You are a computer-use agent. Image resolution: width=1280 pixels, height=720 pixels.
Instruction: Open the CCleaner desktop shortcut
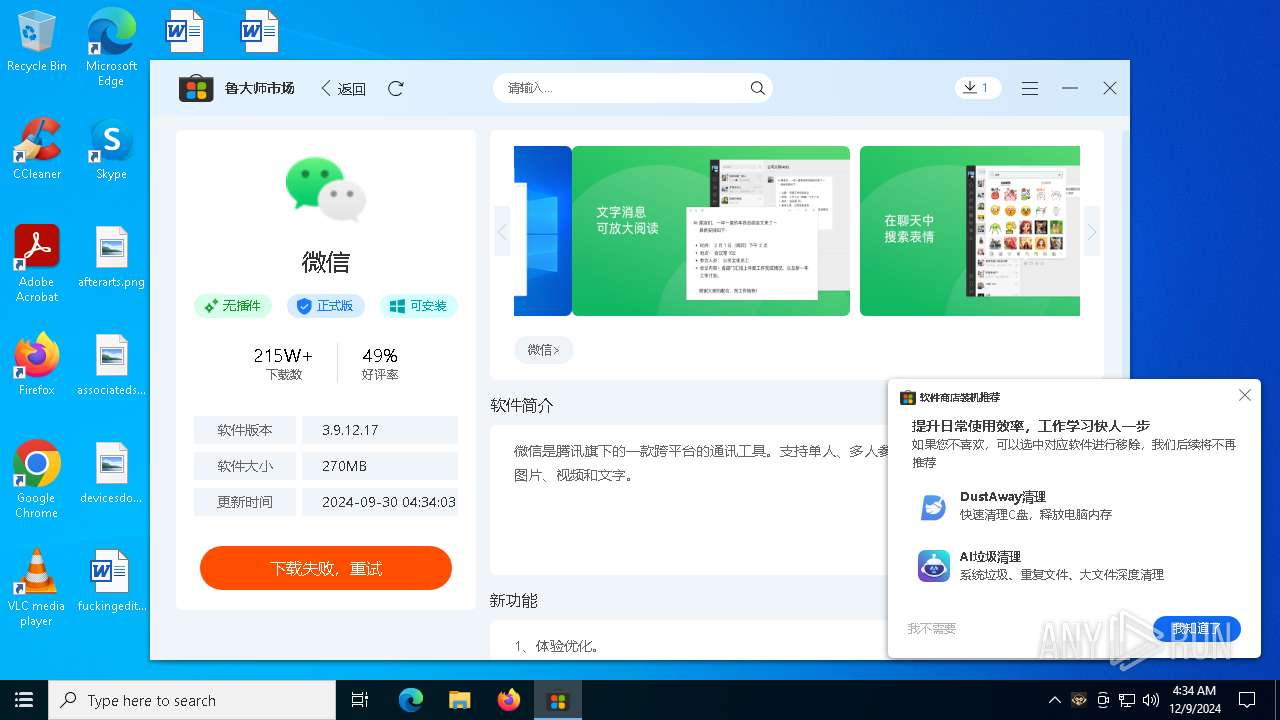[37, 149]
